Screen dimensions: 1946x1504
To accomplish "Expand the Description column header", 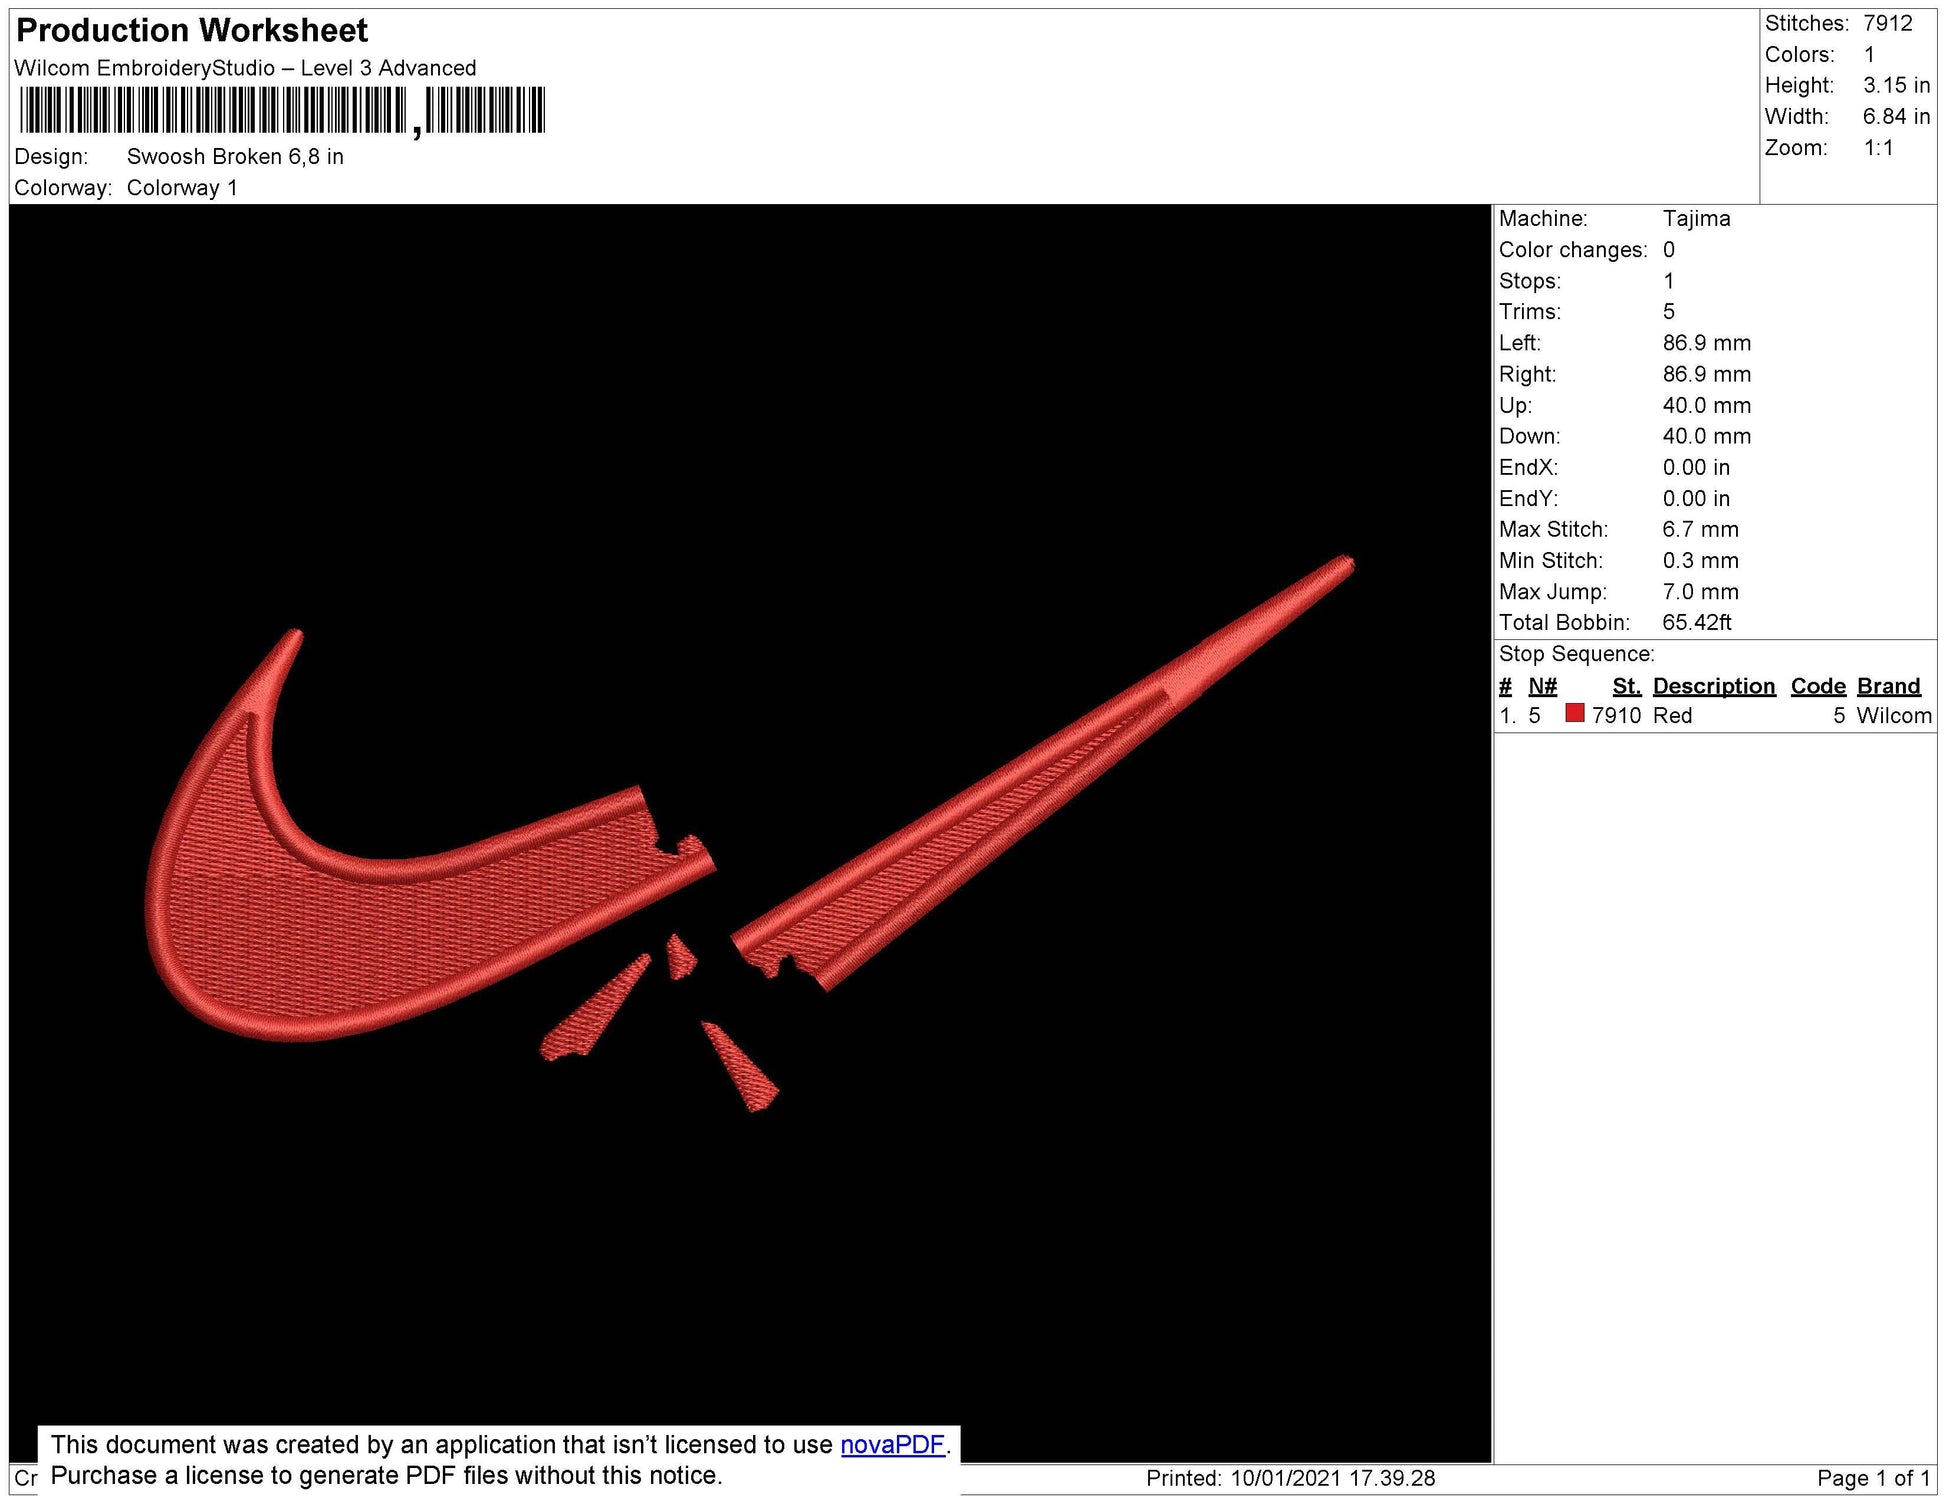I will click(x=1714, y=686).
